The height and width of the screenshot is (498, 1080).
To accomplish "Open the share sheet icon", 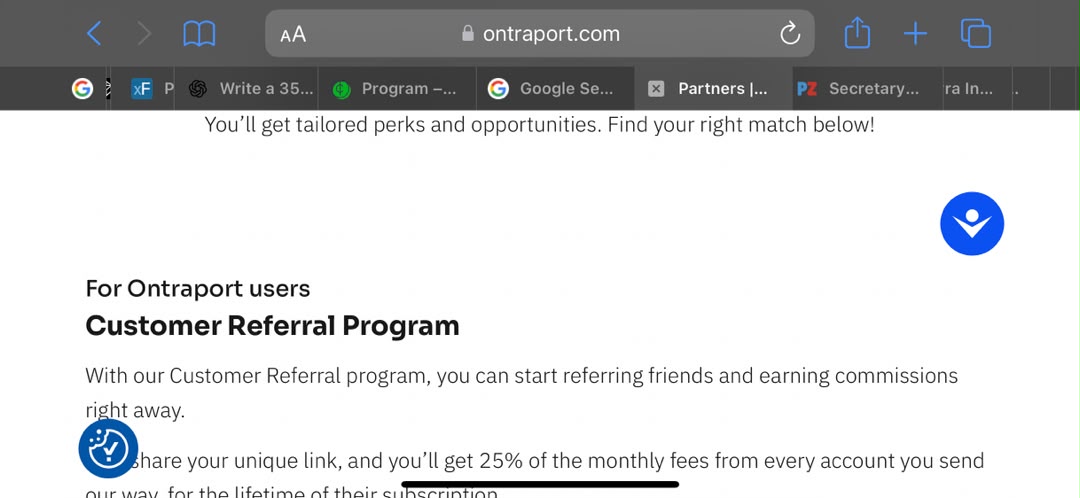I will pos(858,32).
